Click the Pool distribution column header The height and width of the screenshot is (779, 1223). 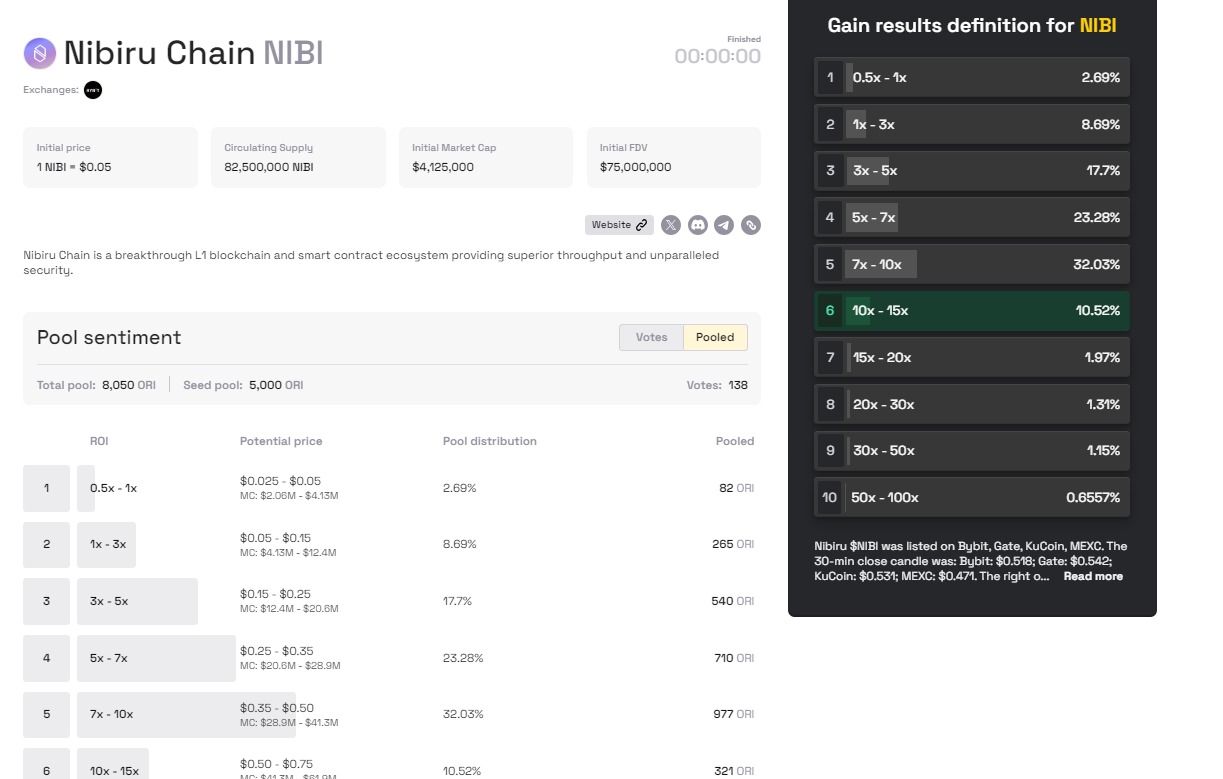click(490, 441)
